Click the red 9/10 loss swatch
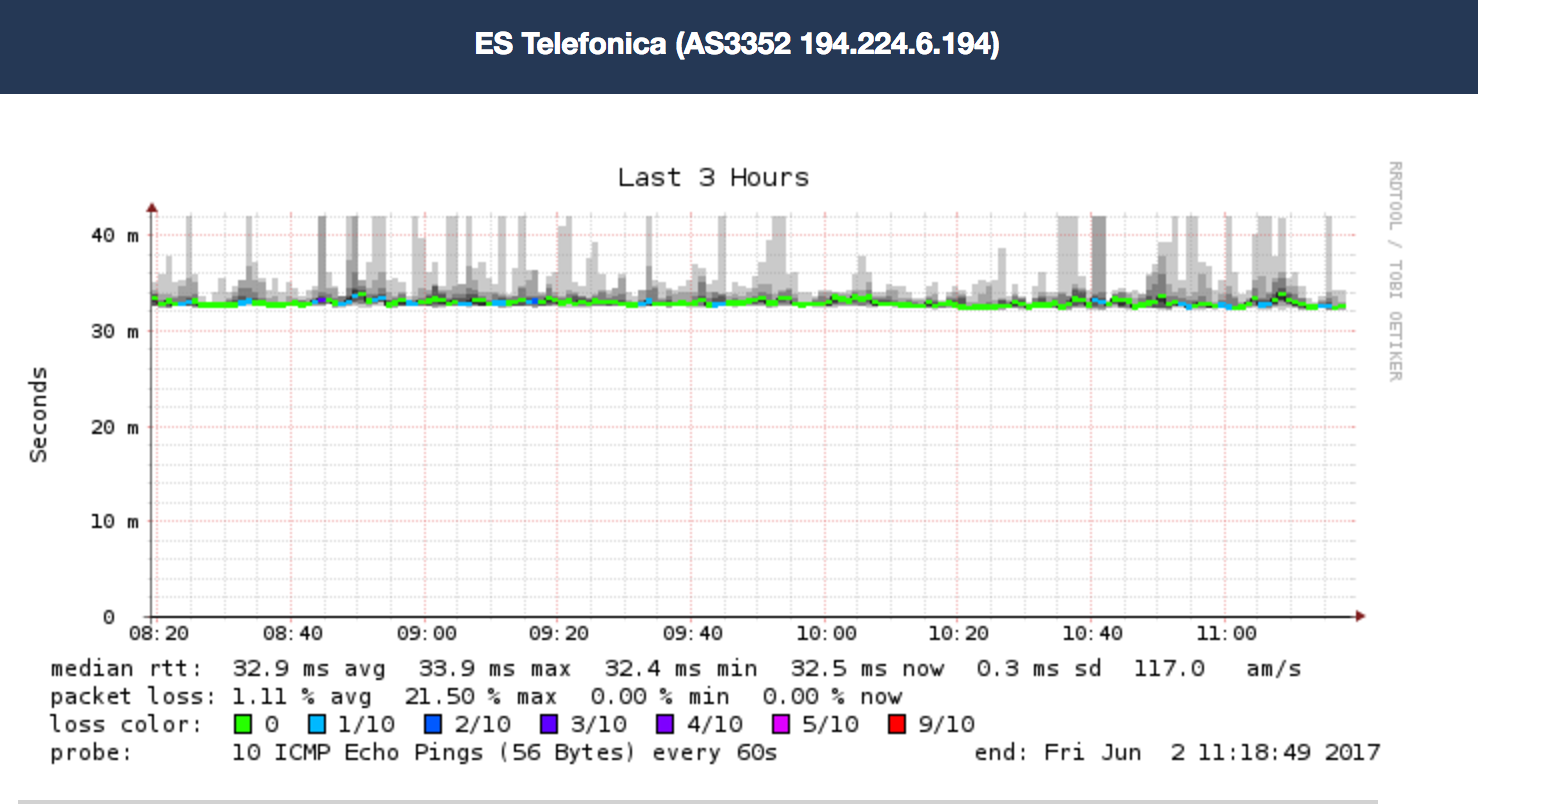 coord(897,724)
